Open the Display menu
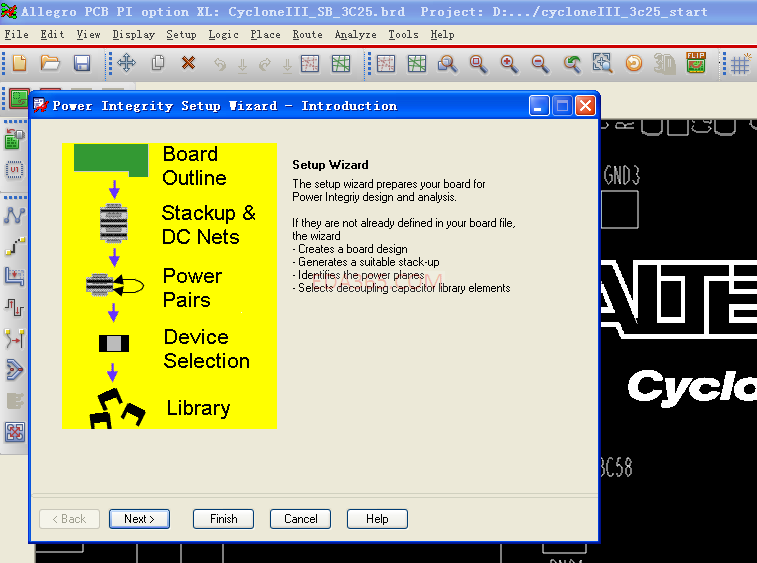This screenshot has height=563, width=757. click(x=133, y=35)
